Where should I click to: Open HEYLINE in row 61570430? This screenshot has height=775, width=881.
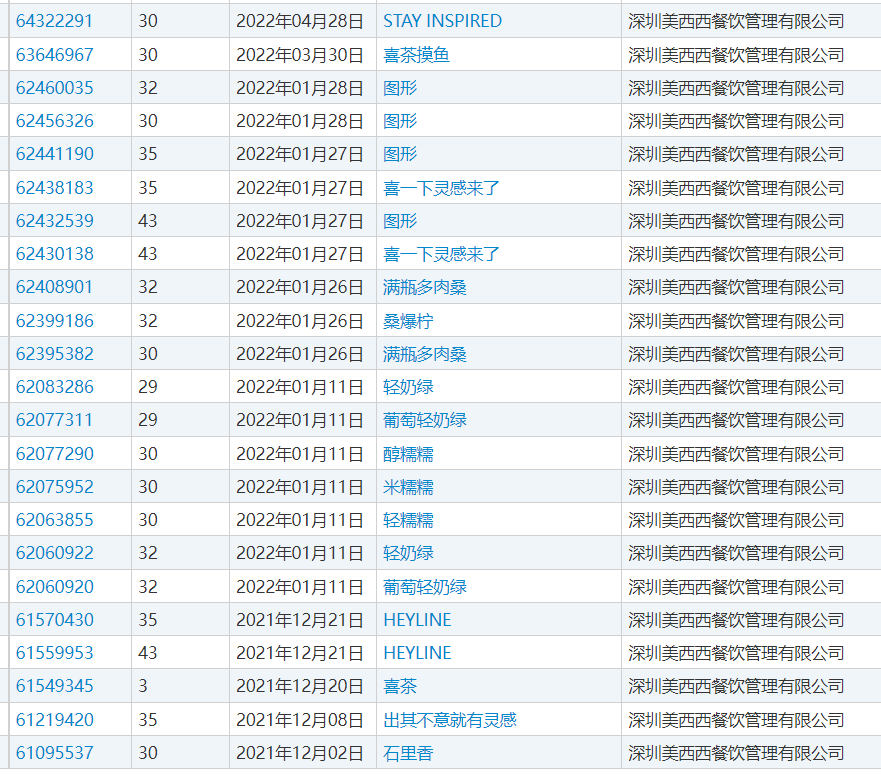click(x=417, y=620)
